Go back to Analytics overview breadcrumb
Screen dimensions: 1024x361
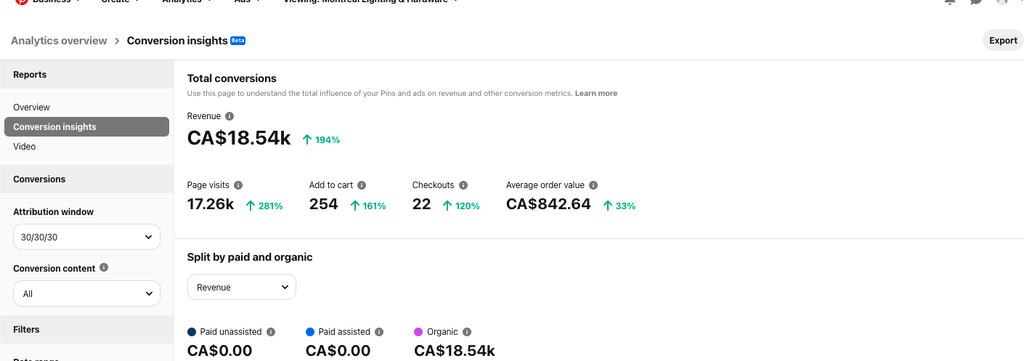pyautogui.click(x=59, y=40)
